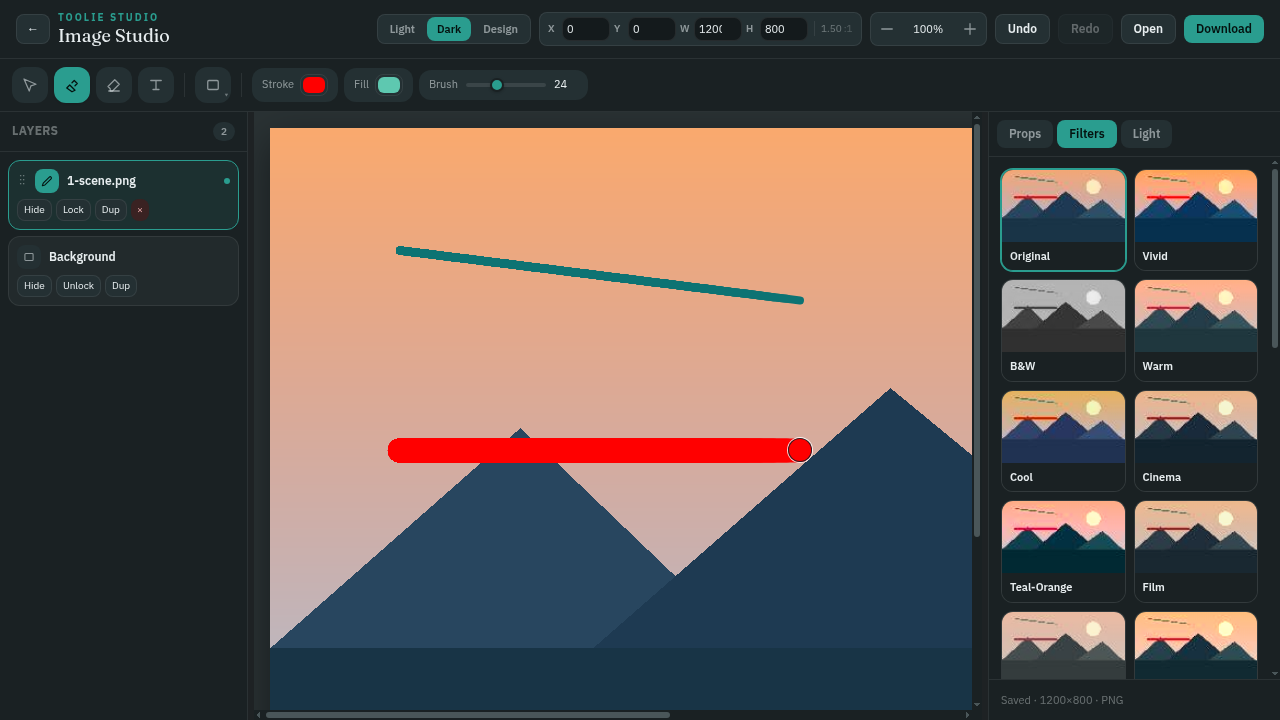Click the Open button

tap(1148, 29)
